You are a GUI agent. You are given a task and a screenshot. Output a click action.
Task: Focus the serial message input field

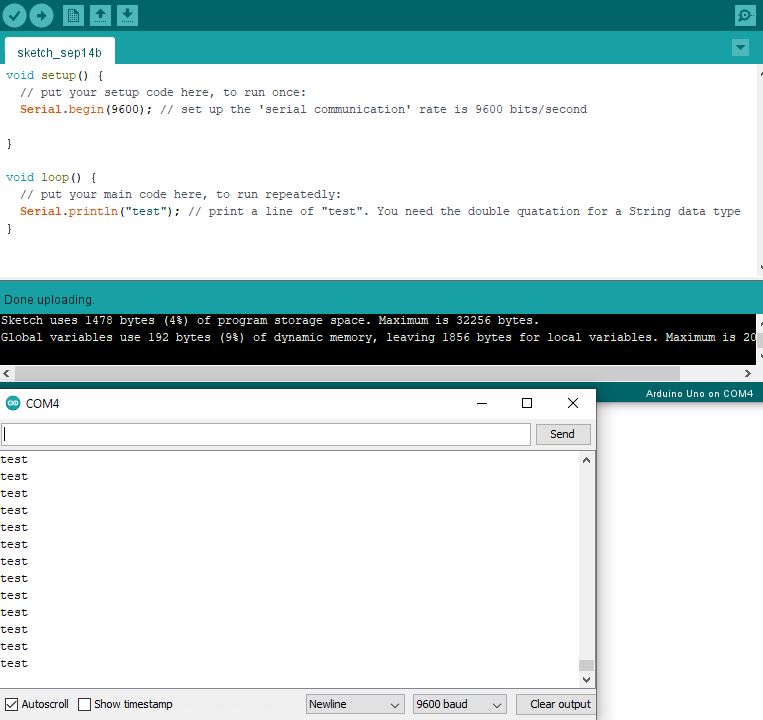point(266,434)
